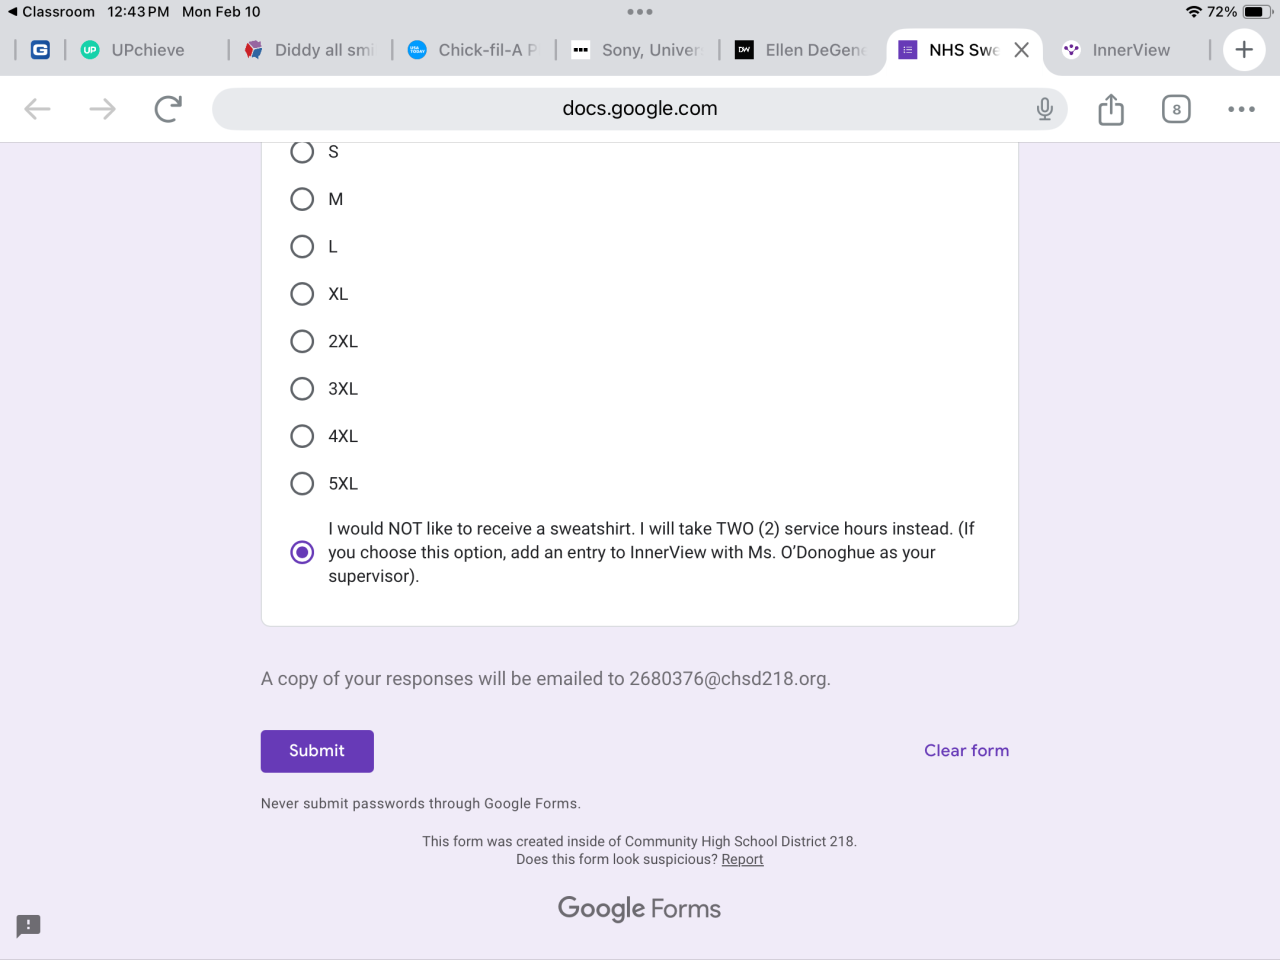Open a new browser tab
The image size is (1280, 960).
coord(1244,50)
